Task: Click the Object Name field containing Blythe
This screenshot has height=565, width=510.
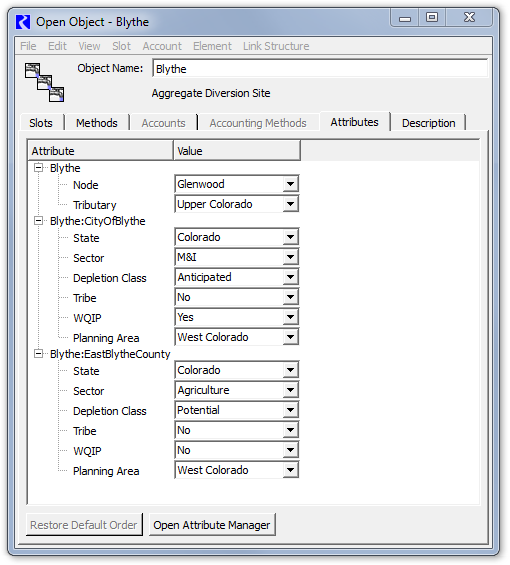Action: pyautogui.click(x=320, y=68)
